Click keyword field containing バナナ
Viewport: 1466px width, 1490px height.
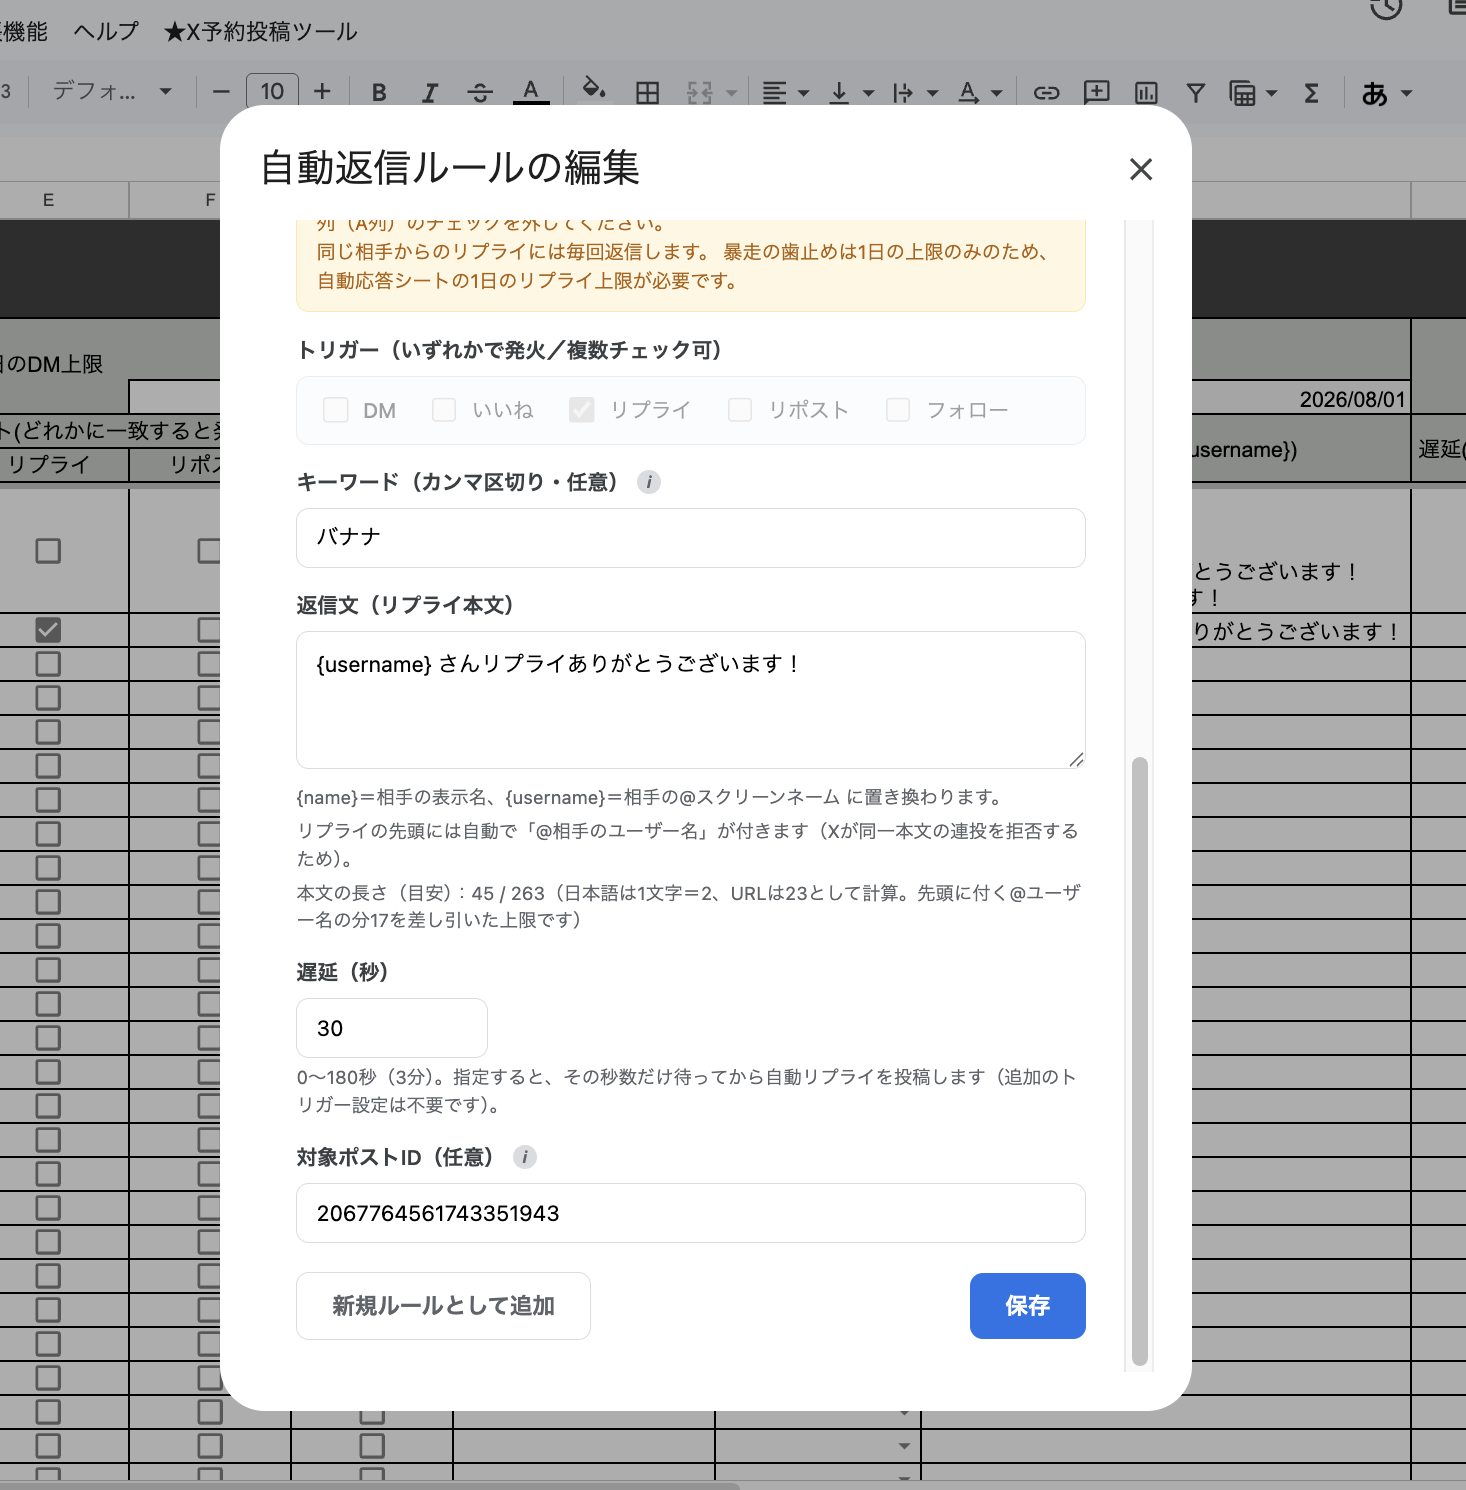click(x=691, y=538)
